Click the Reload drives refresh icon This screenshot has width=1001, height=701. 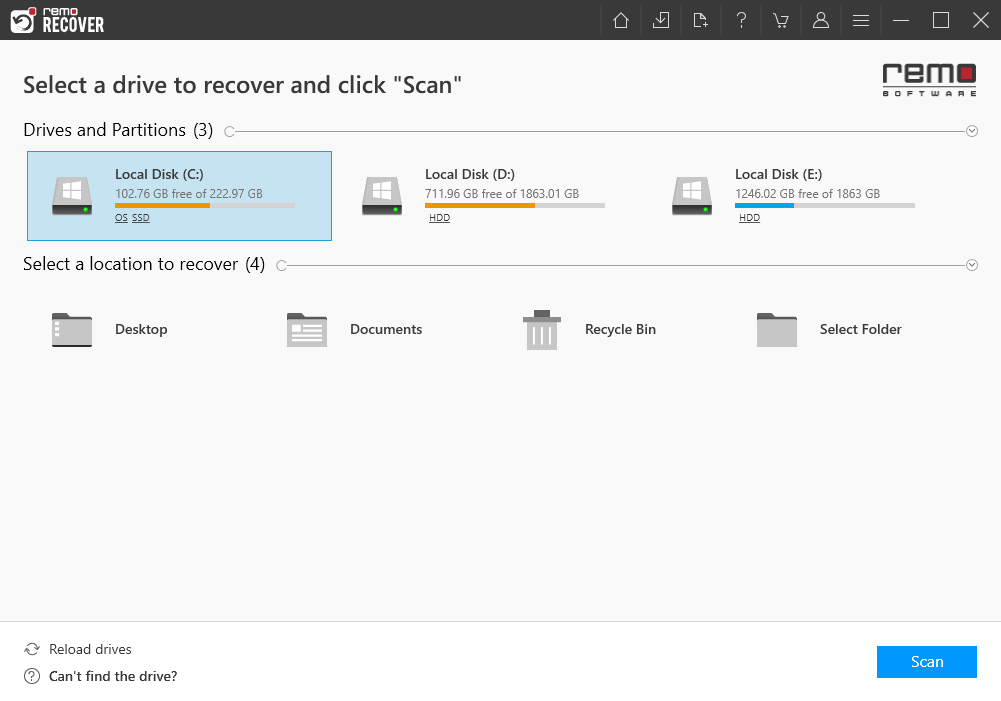point(31,649)
